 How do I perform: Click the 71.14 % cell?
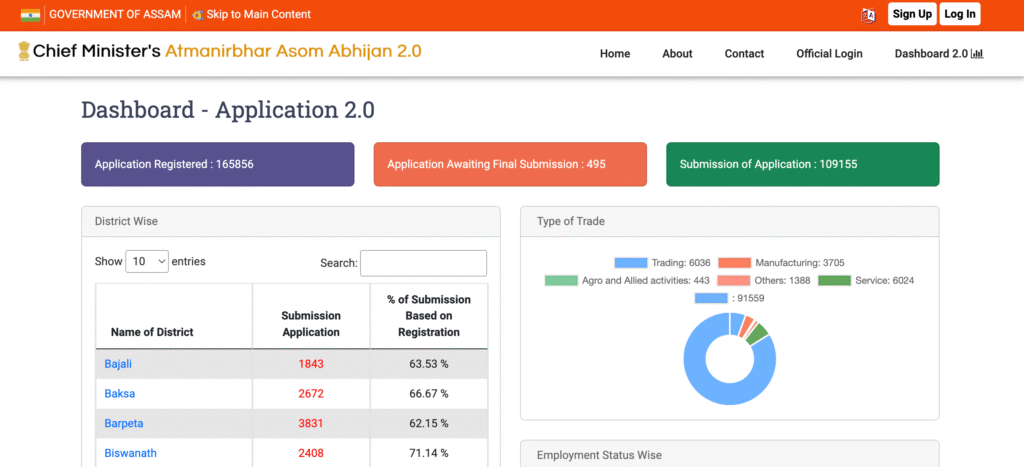pyautogui.click(x=429, y=453)
